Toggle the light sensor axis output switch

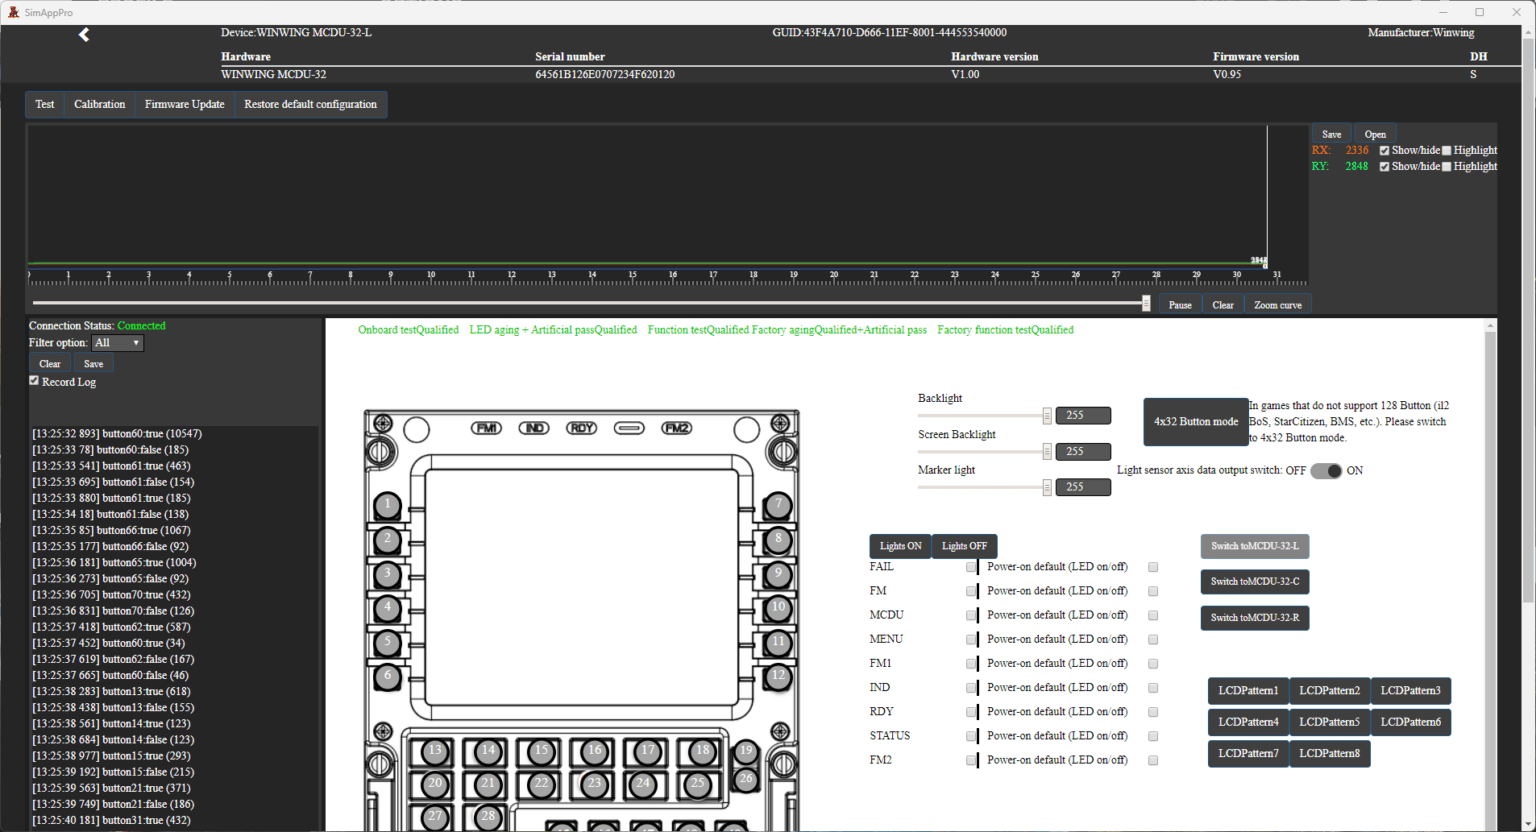(x=1326, y=471)
